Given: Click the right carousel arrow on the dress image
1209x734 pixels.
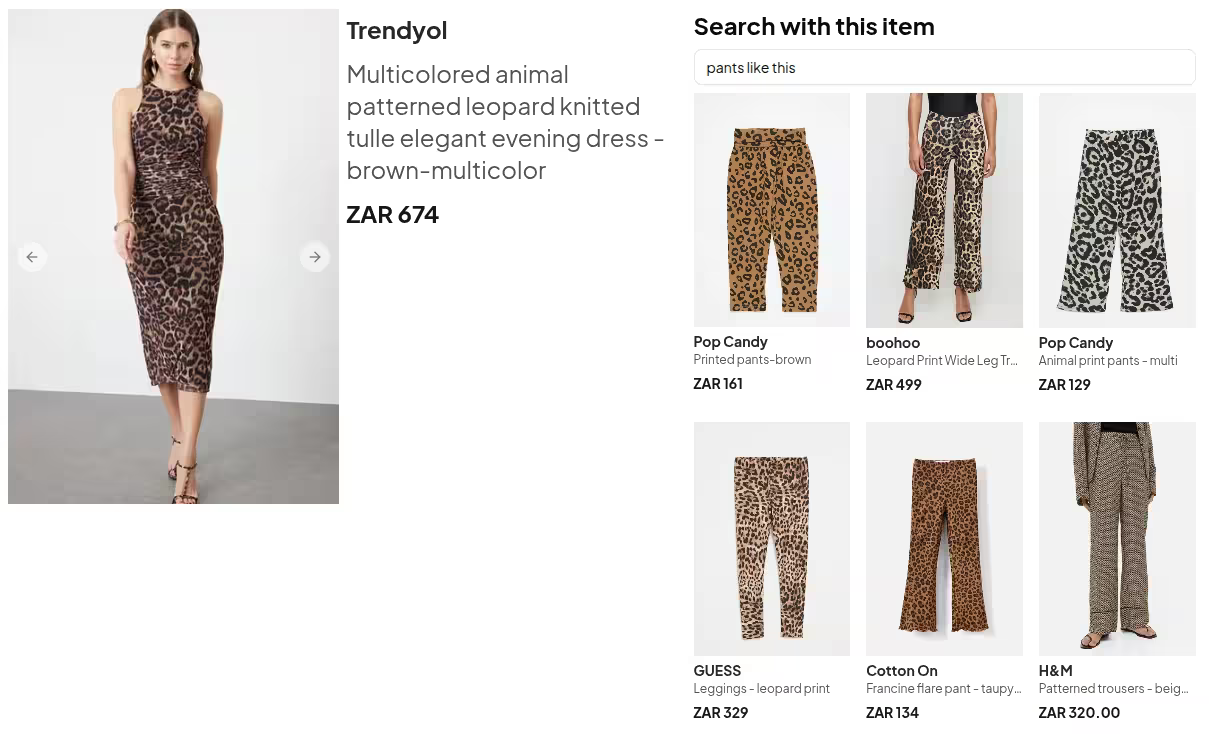Looking at the screenshot, I should [x=315, y=257].
